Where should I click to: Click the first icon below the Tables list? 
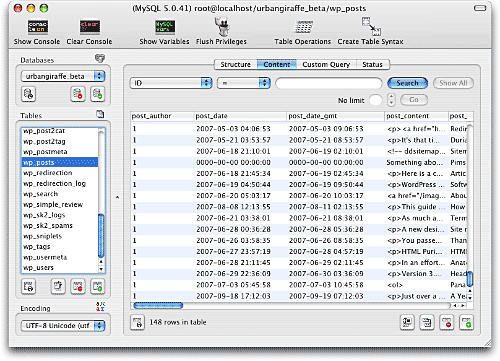pyautogui.click(x=29, y=286)
